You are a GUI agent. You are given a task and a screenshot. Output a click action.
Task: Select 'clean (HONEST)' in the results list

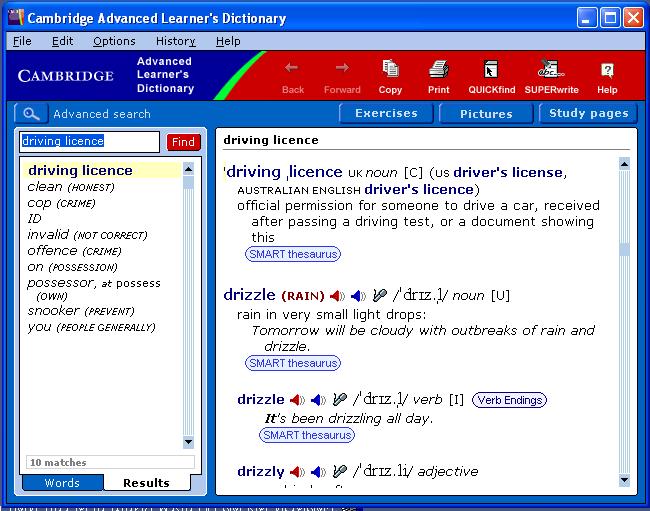pyautogui.click(x=70, y=187)
